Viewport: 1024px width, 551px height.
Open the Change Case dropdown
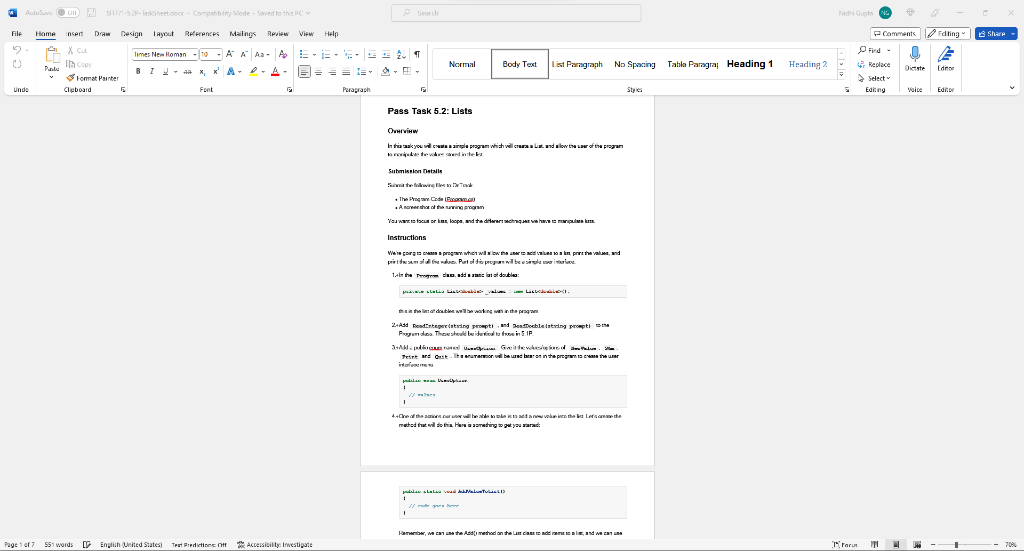[x=263, y=54]
